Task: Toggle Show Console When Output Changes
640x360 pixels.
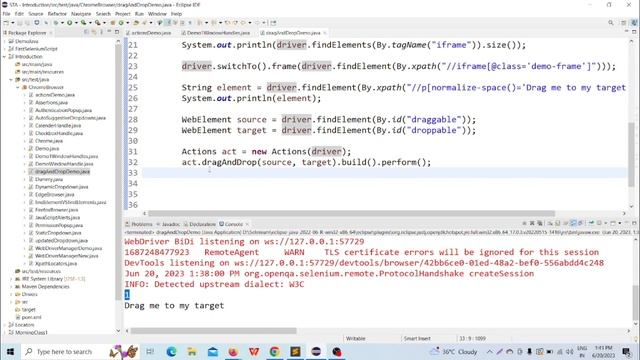Action: tap(573, 224)
